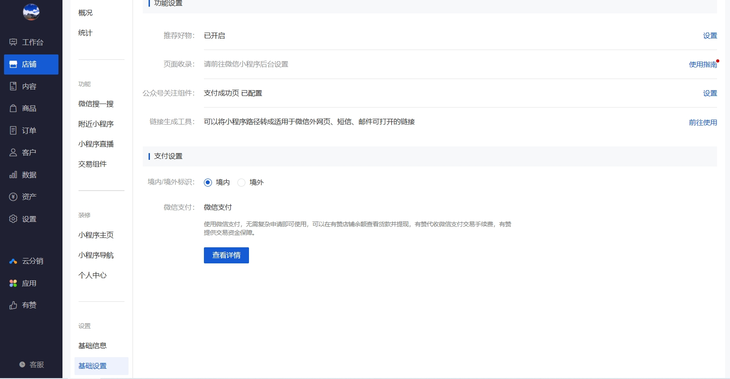Viewport: 730px width, 379px height.
Task: Open 附近小程序 menu item
Action: [x=96, y=124]
